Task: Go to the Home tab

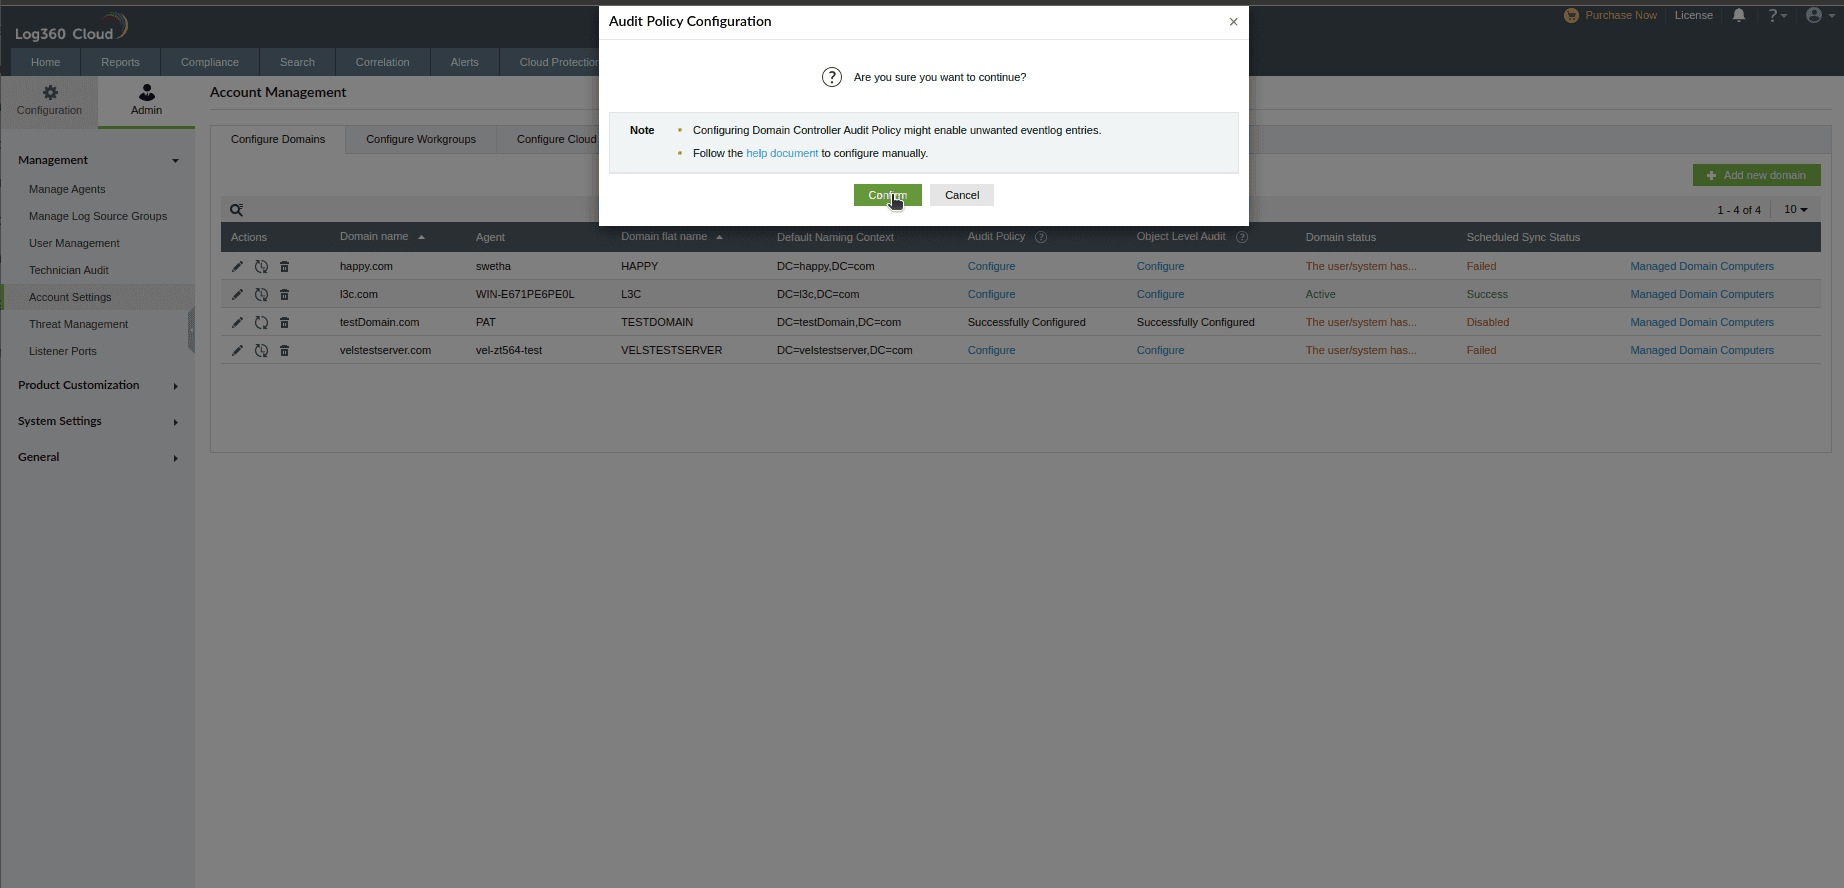Action: point(45,62)
